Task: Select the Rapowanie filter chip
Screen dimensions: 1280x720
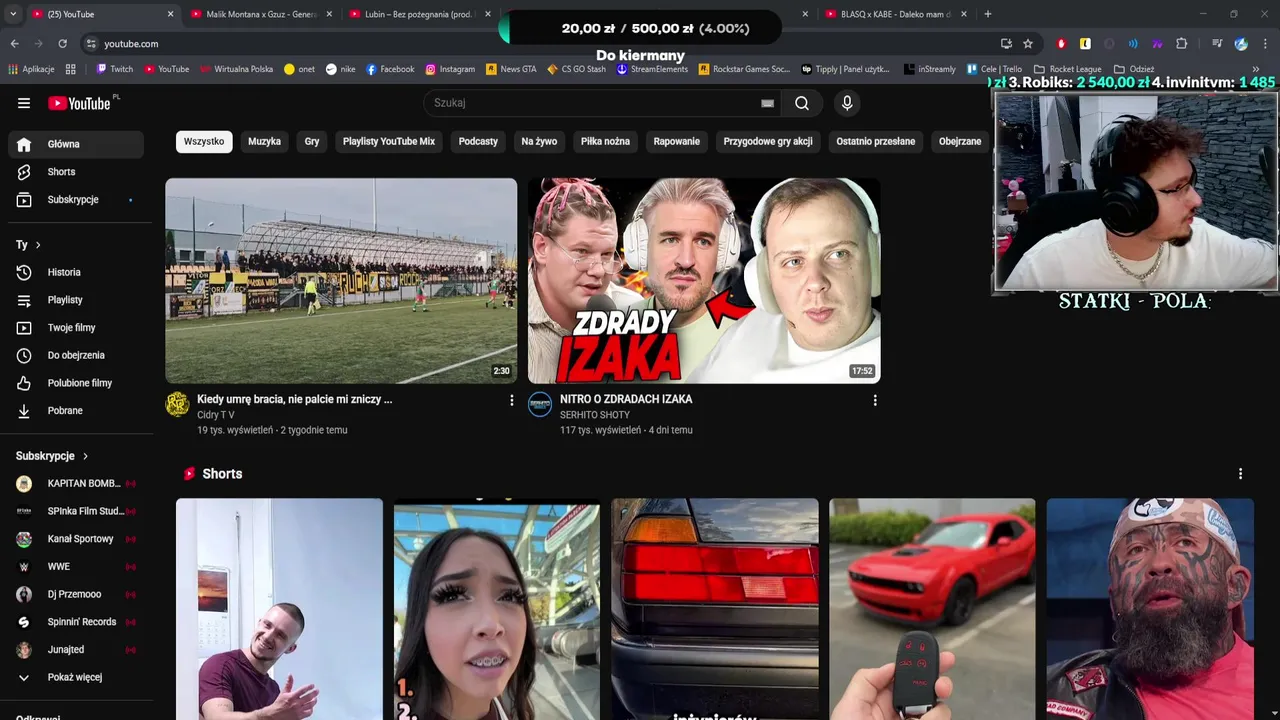Action: click(677, 142)
